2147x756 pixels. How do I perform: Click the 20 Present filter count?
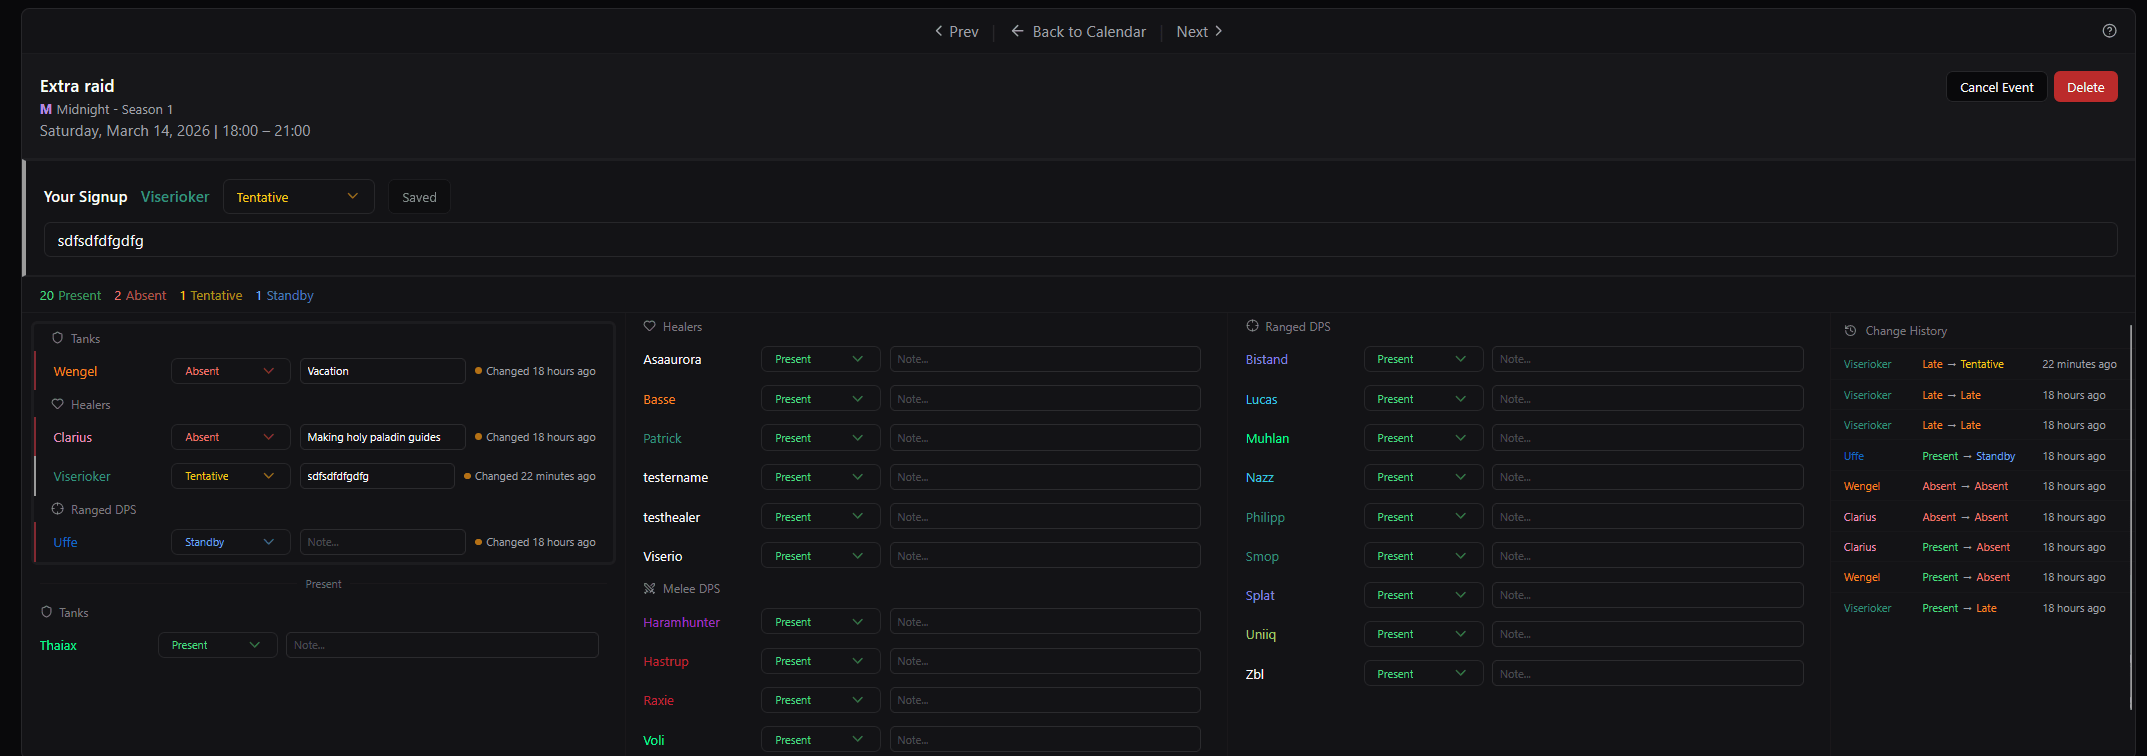pyautogui.click(x=70, y=295)
